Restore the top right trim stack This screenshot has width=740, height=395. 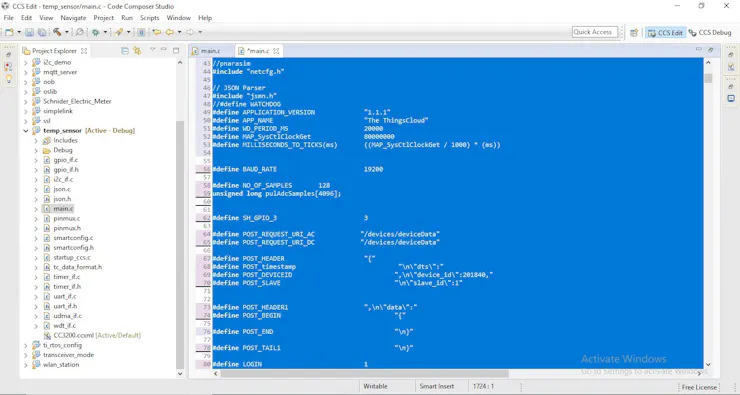(x=731, y=55)
